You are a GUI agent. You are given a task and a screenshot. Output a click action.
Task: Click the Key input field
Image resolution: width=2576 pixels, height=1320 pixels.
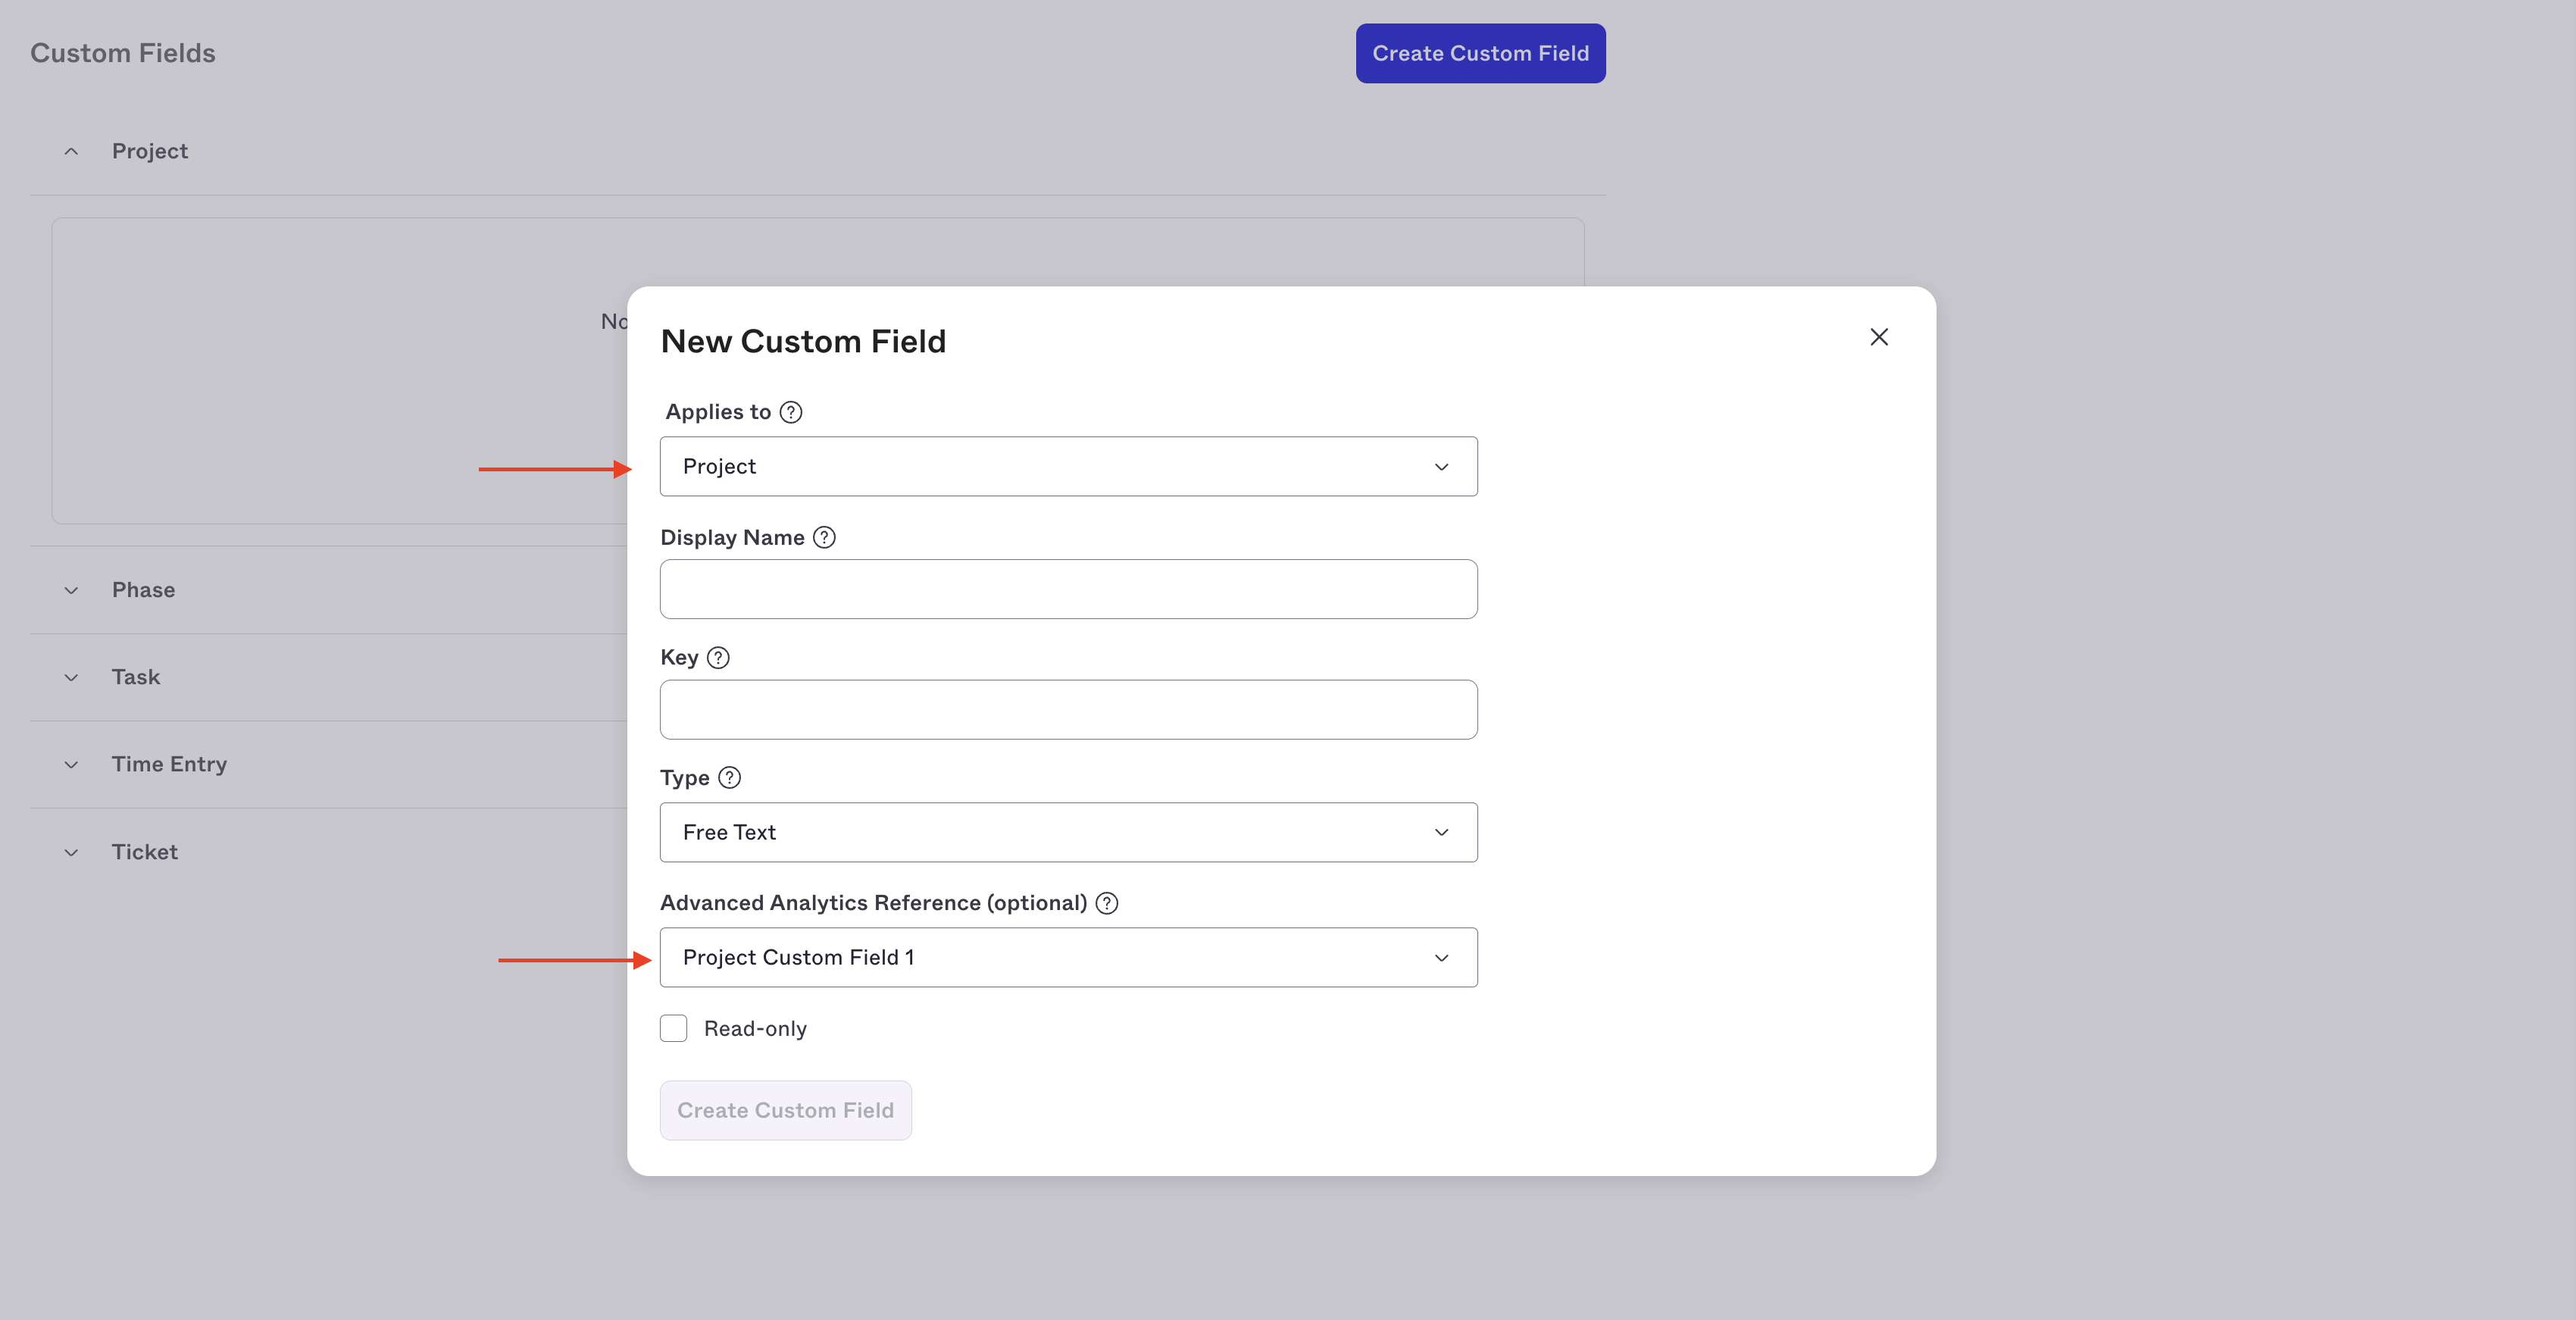point(1068,710)
